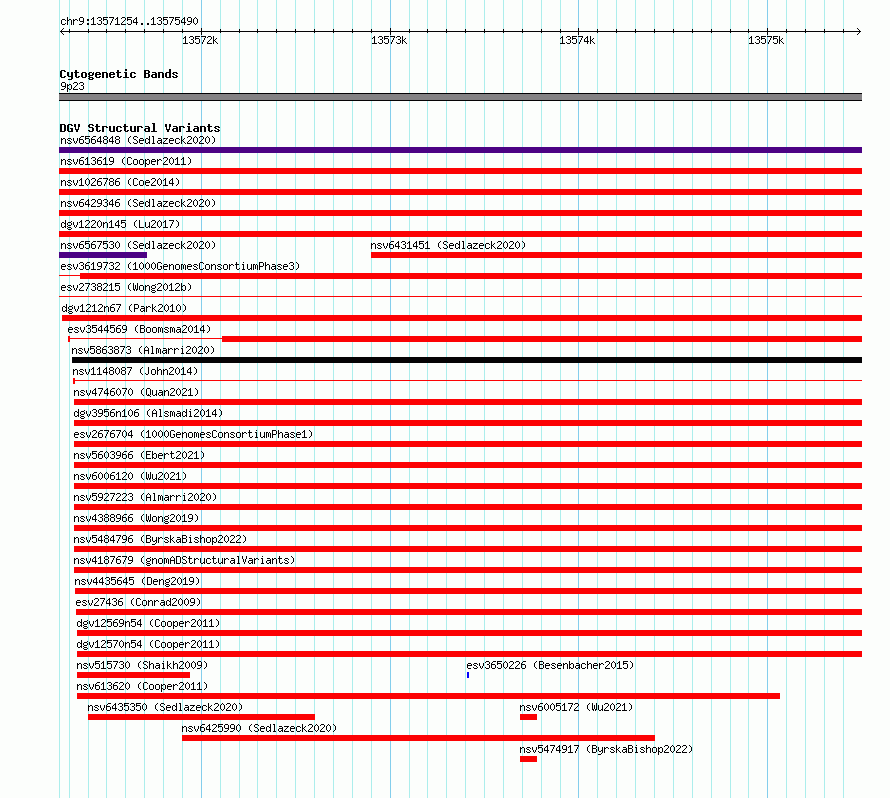
Task: Open nsv4746070 (Quan2021) variant
Action: [x=136, y=392]
